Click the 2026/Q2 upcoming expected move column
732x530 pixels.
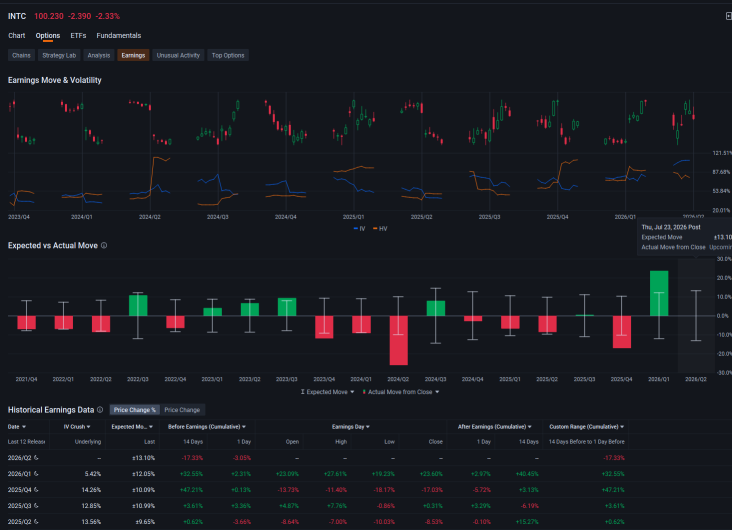696,316
